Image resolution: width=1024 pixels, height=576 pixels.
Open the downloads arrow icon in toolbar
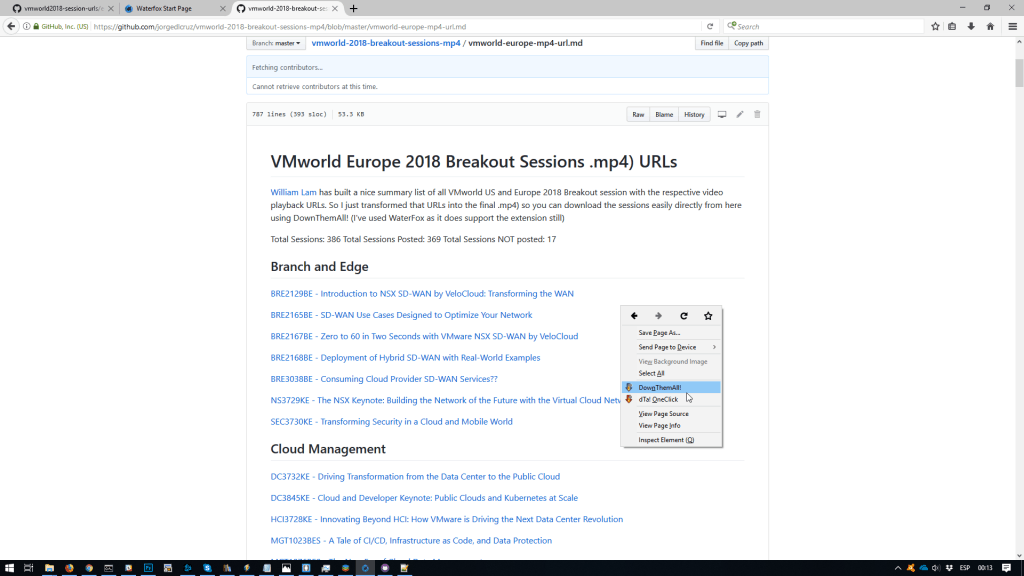coord(971,26)
